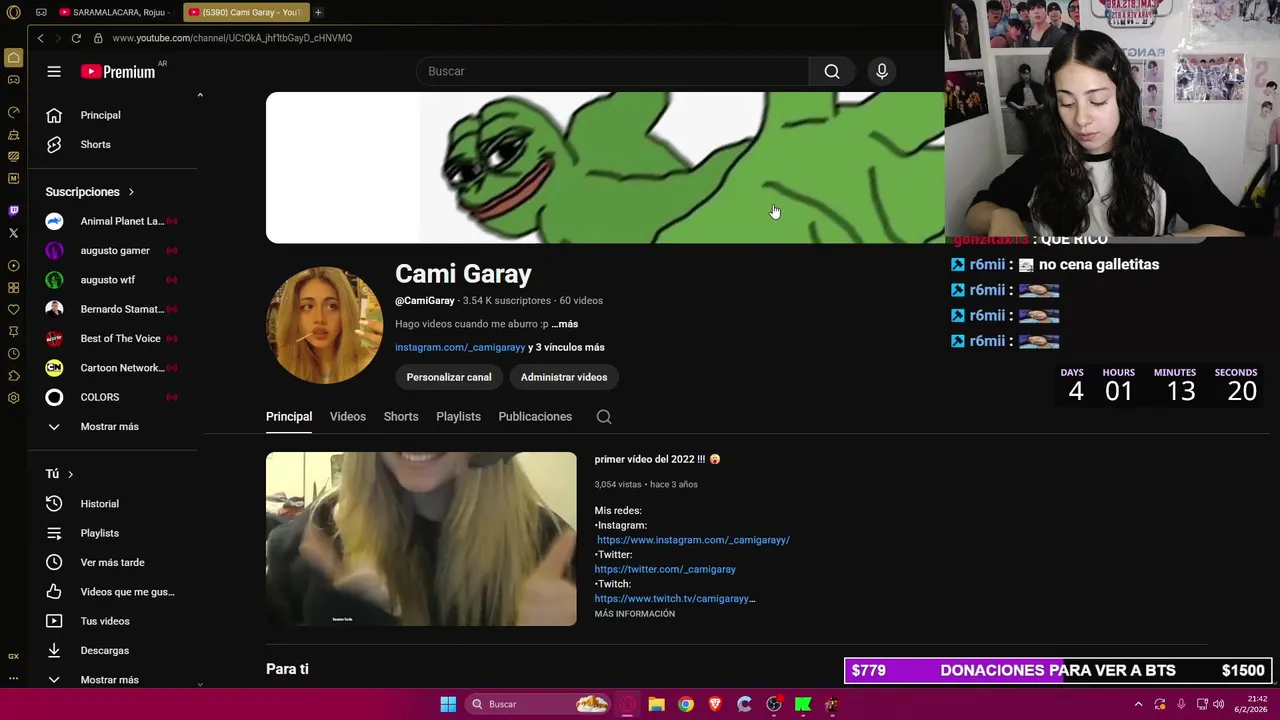Screen dimensions: 1280x720
Task: Launch Google Chrome from the taskbar
Action: pyautogui.click(x=686, y=704)
